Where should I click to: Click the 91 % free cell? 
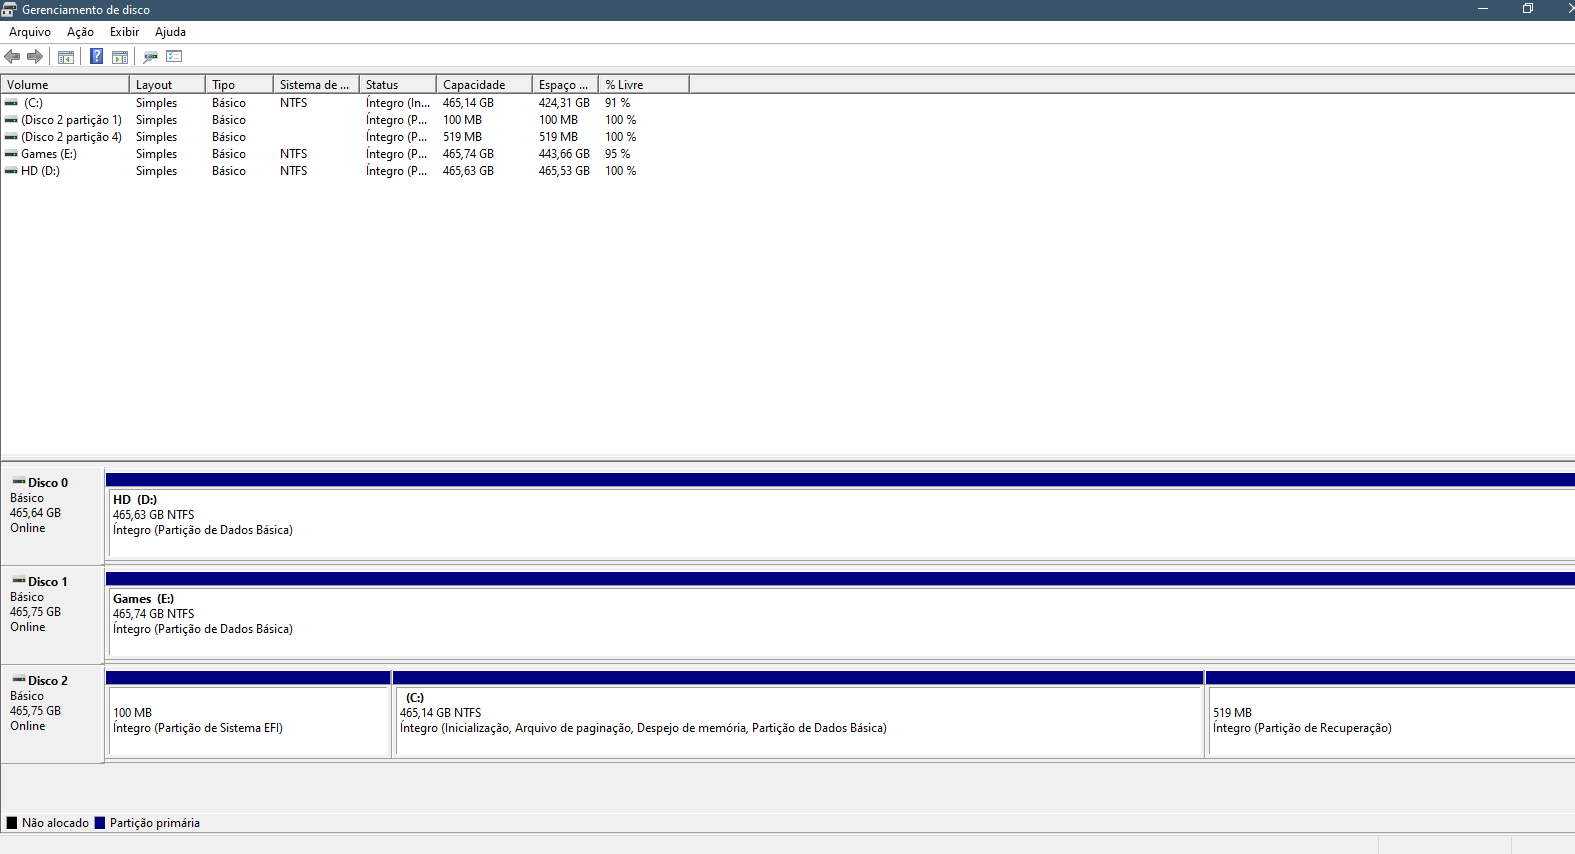(617, 103)
